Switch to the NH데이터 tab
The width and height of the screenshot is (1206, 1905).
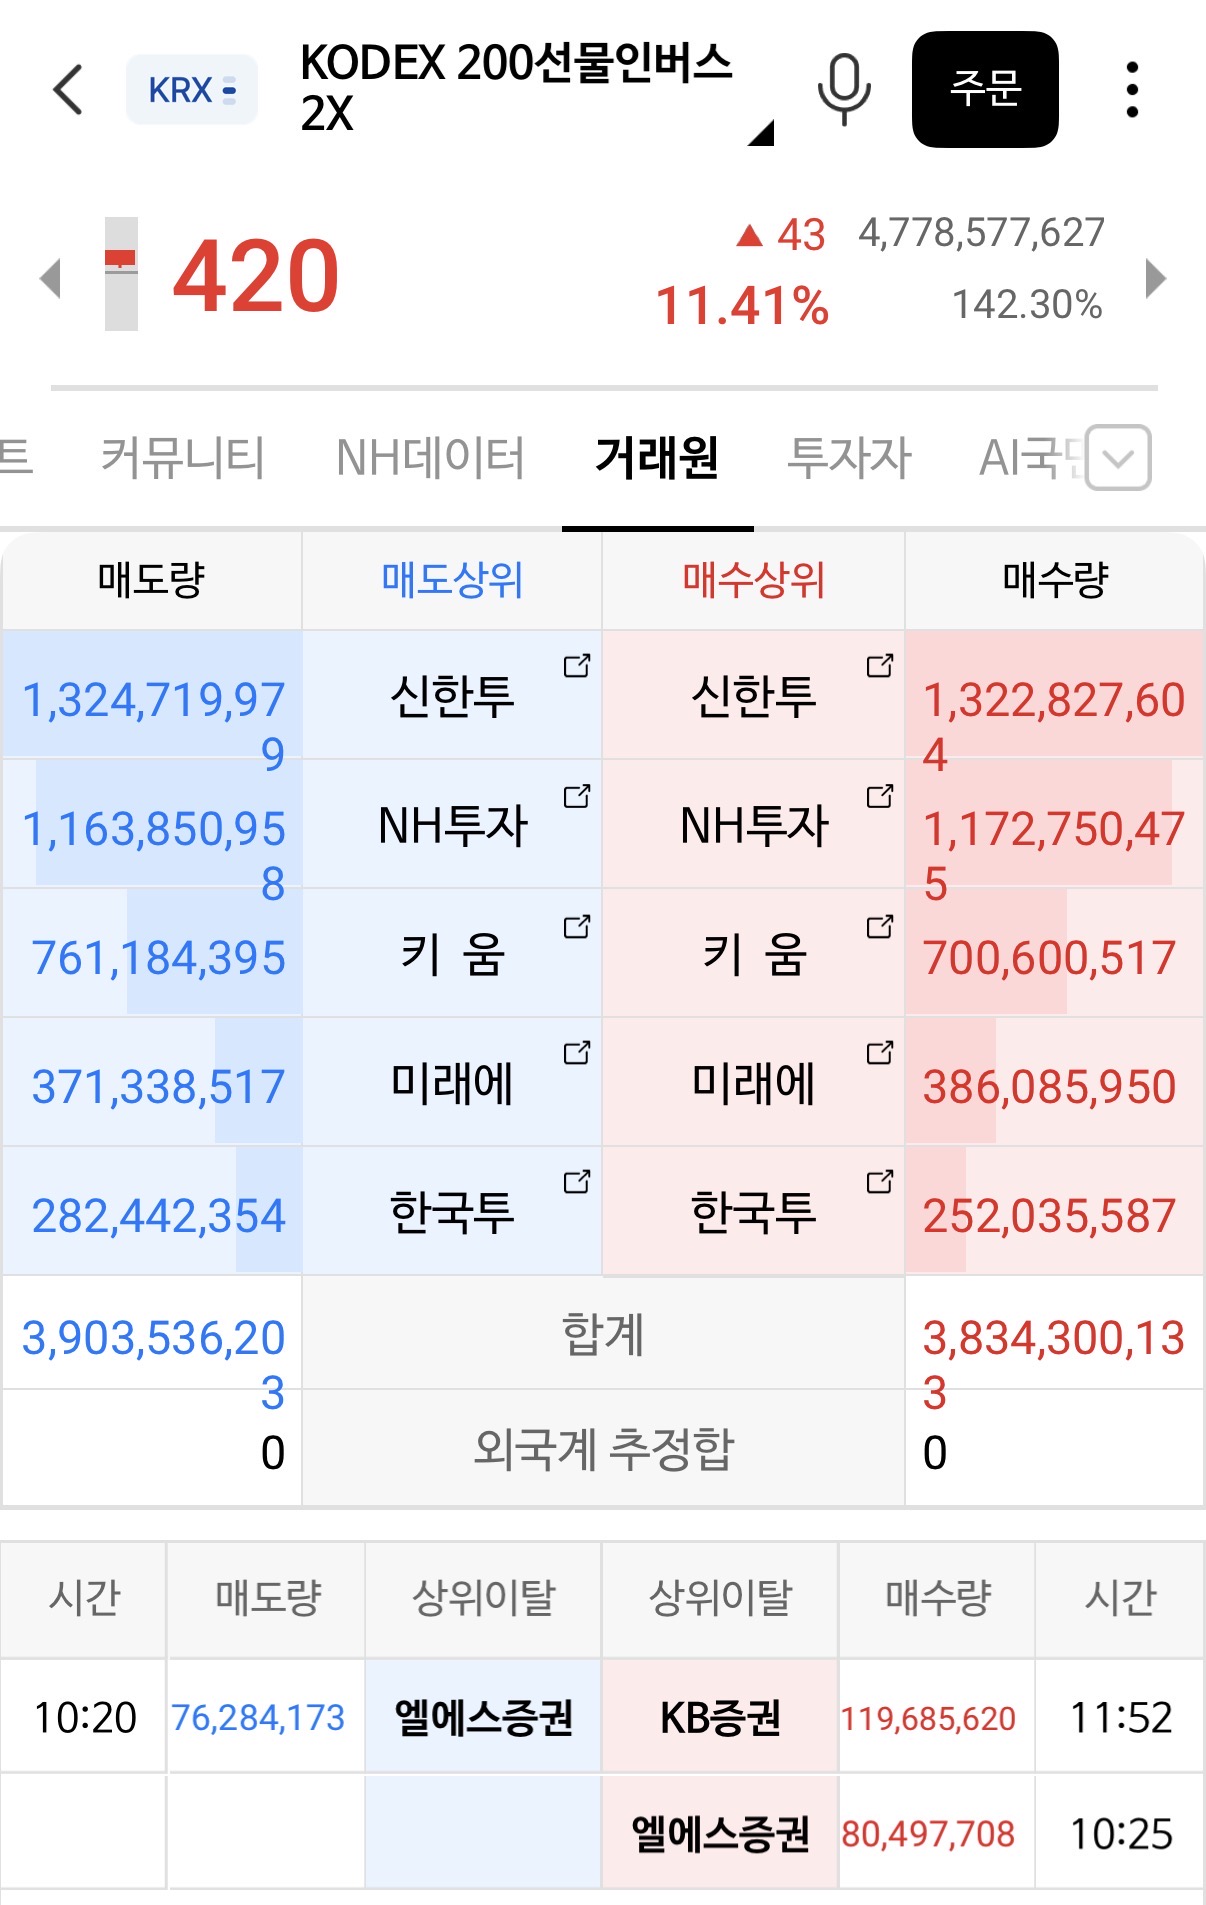tap(430, 458)
